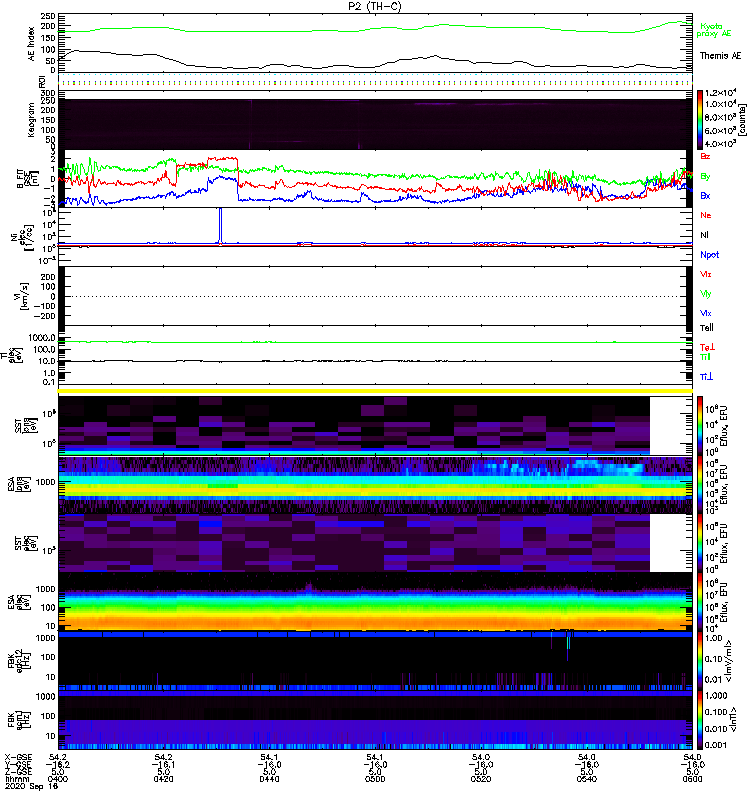Click the "0520" time tick label
The image size is (750, 800).
481,779
